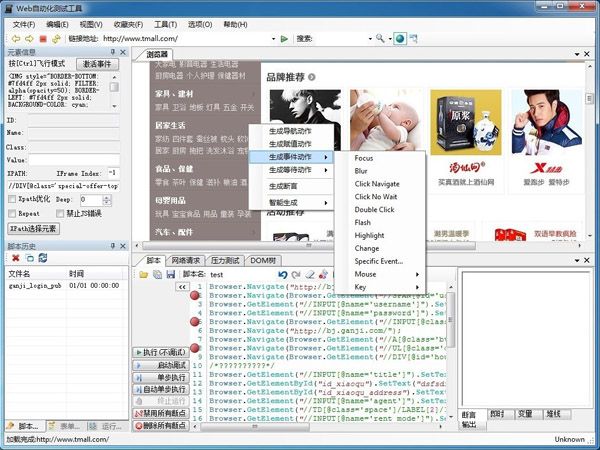Run script with 执行(不调试) button

161,352
